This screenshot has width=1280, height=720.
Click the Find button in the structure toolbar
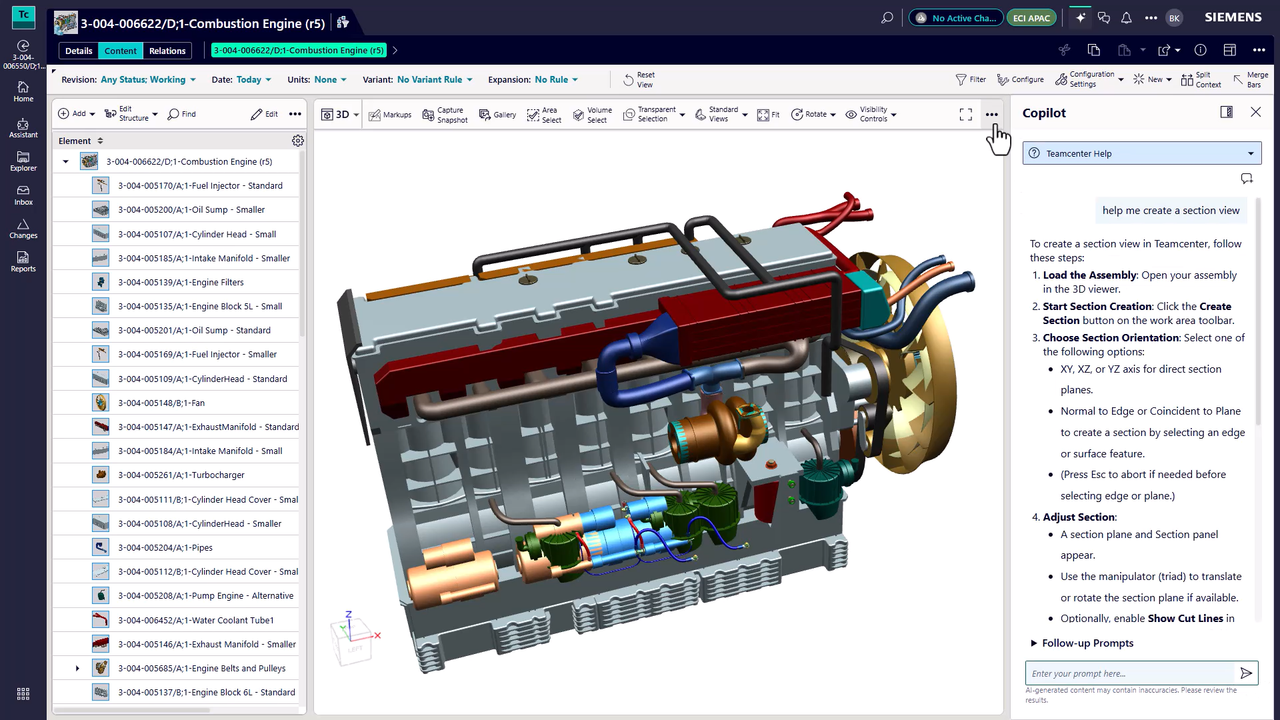[182, 115]
